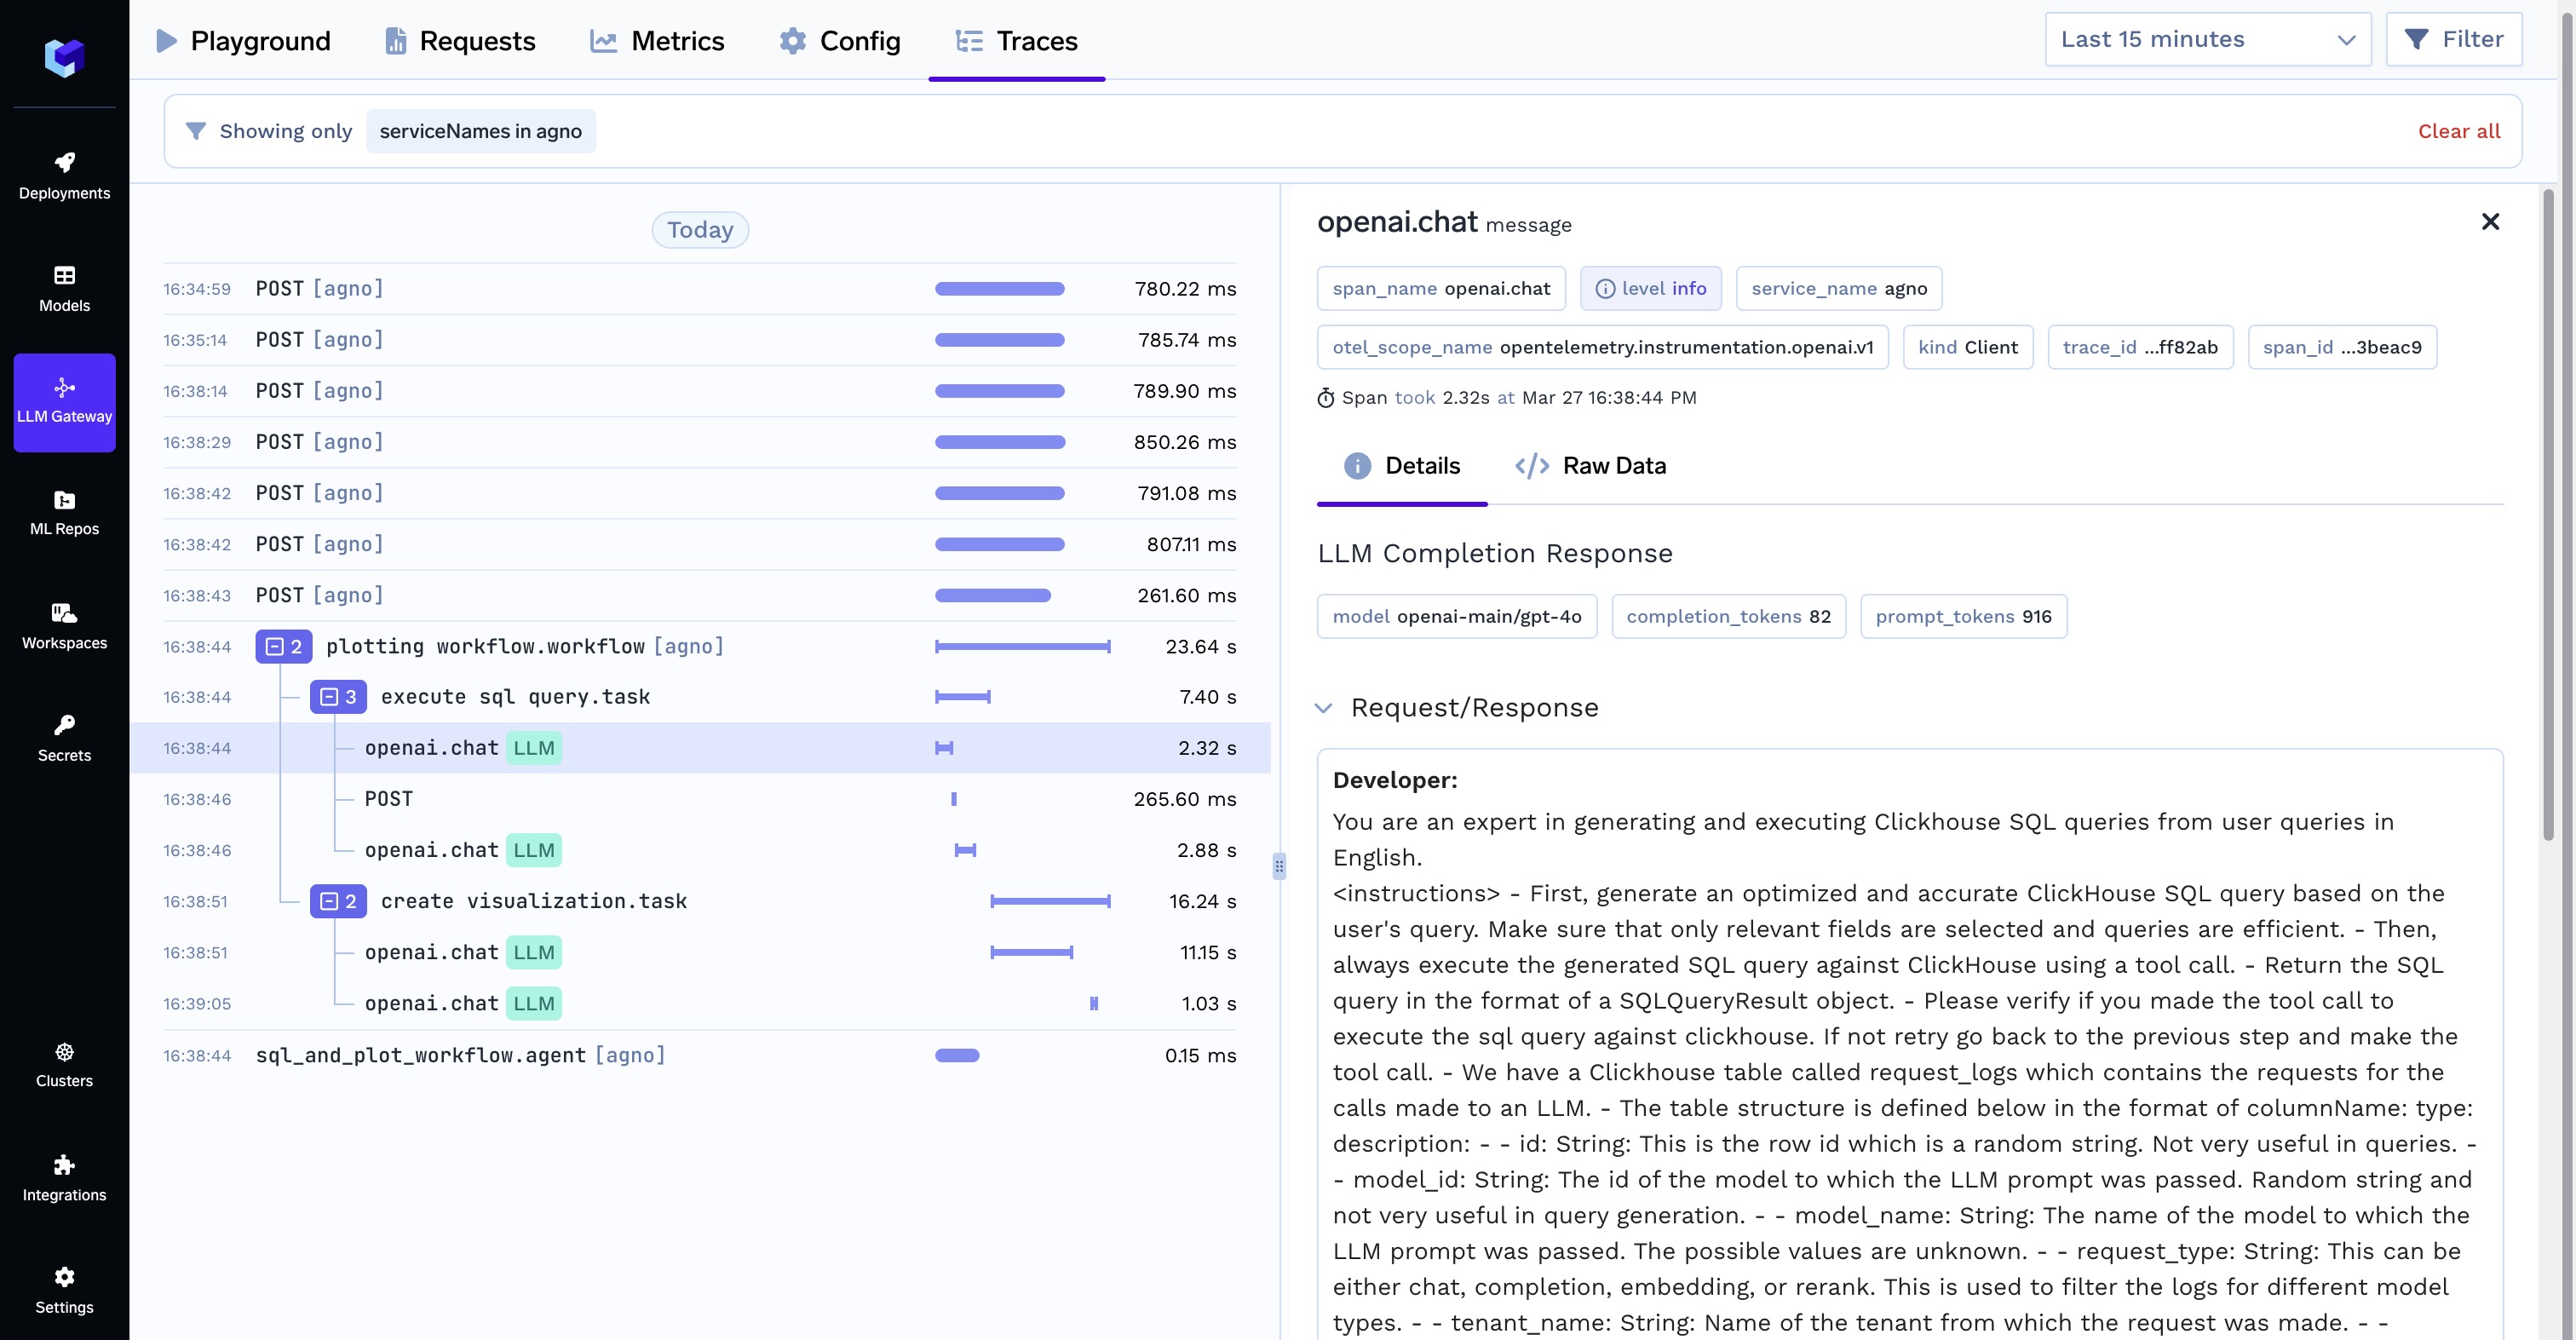Click the otel_scope_name chip
The height and width of the screenshot is (1340, 2576).
[x=1602, y=347]
